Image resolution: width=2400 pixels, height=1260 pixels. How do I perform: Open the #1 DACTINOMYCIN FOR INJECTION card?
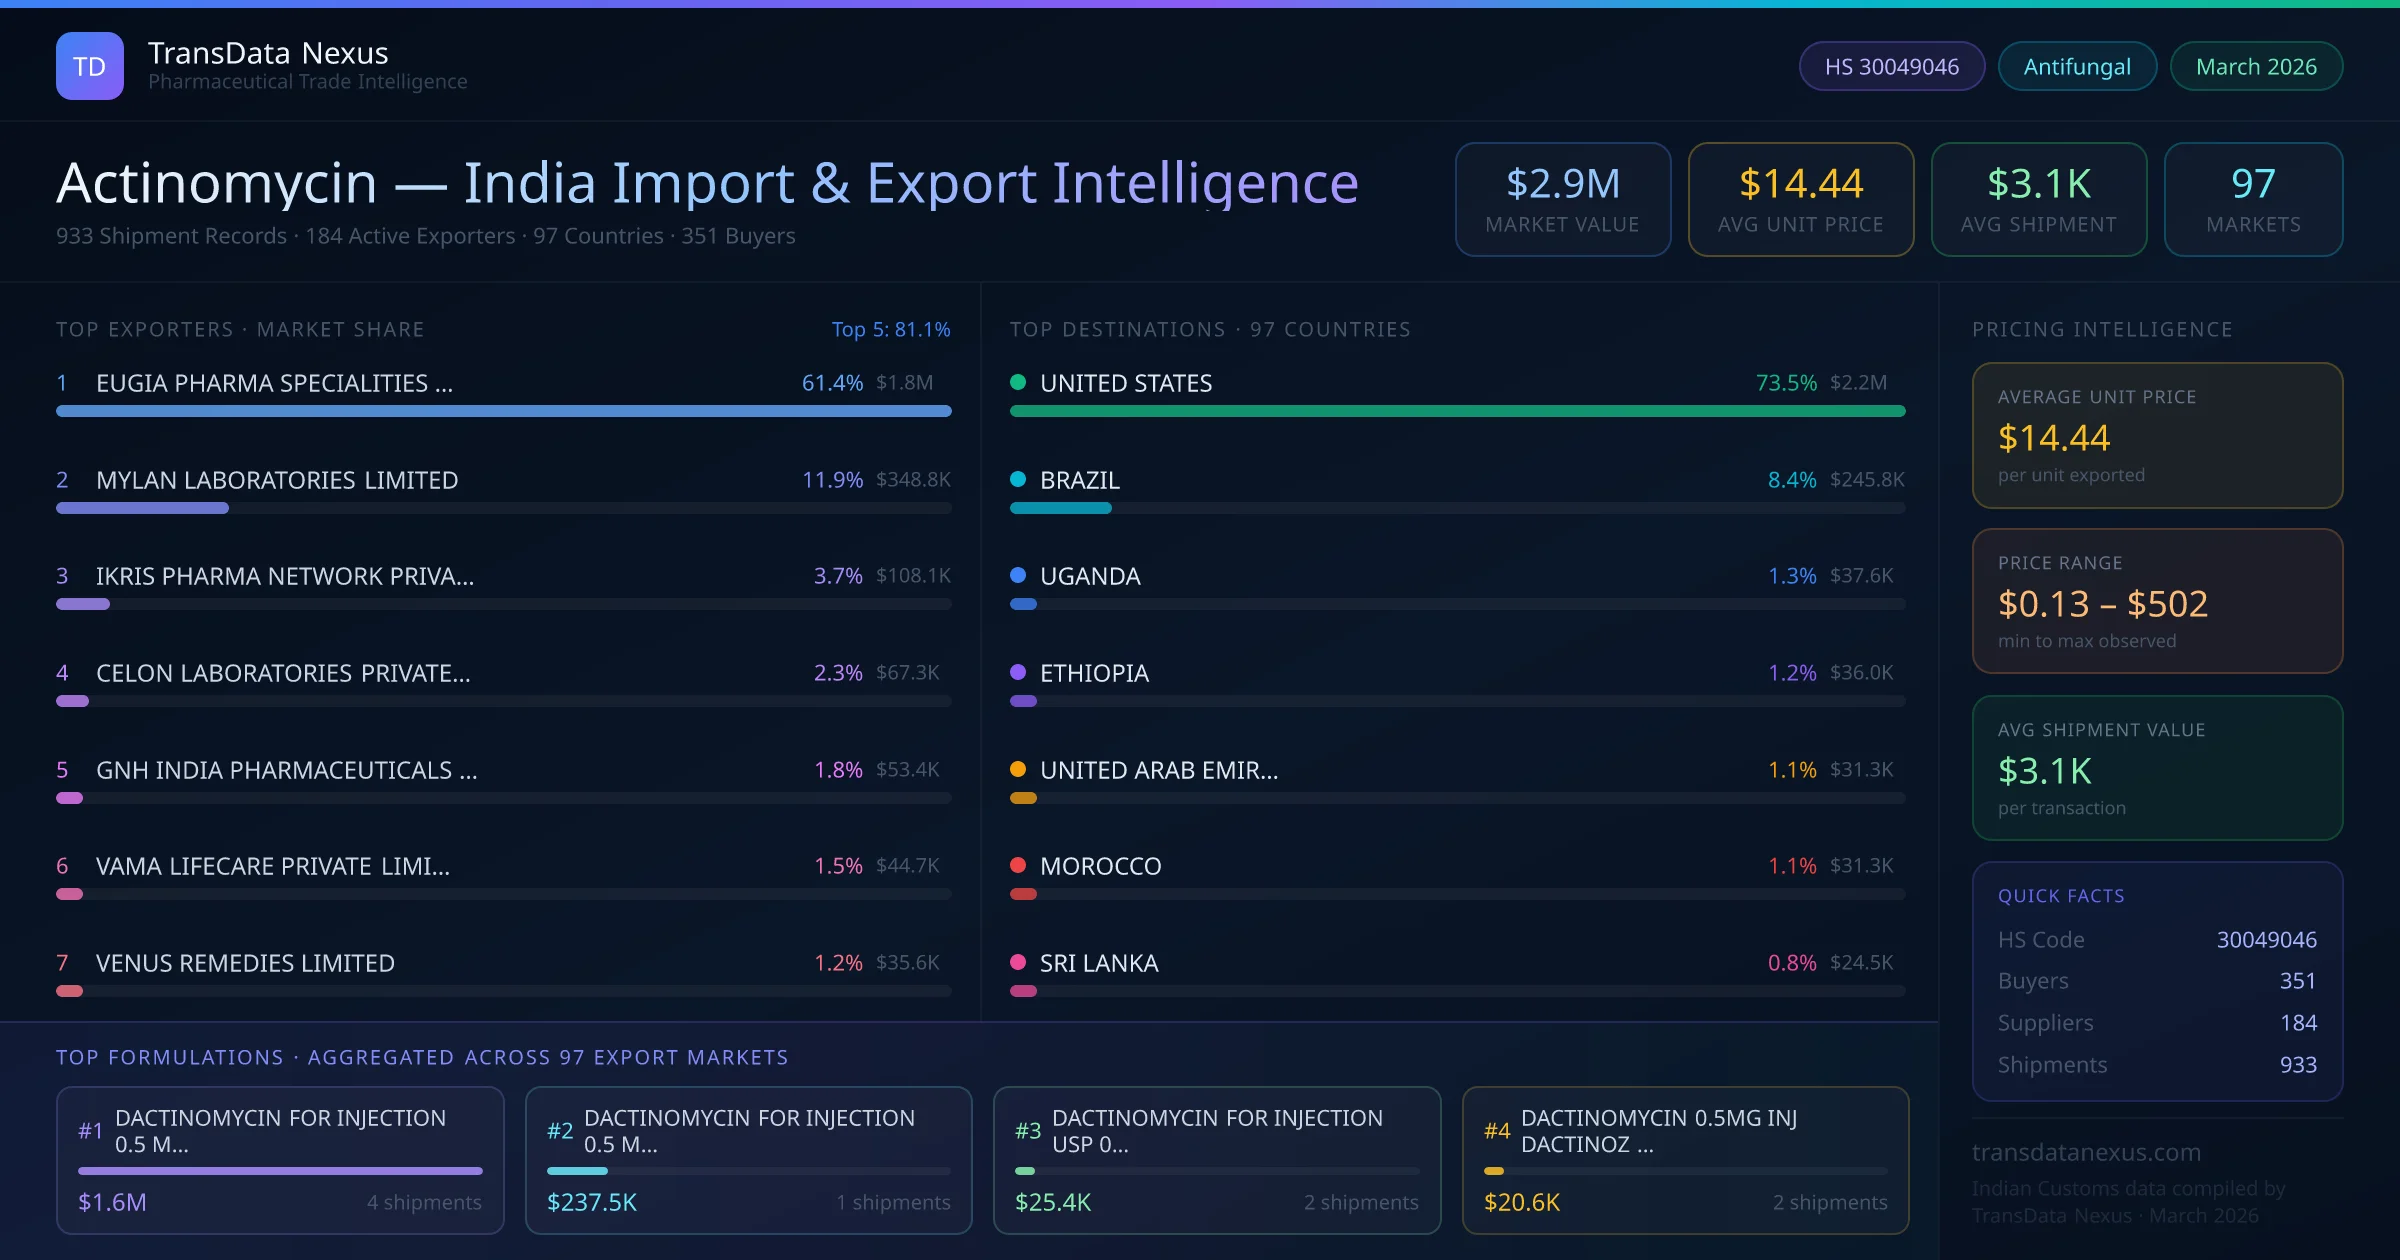pos(280,1160)
